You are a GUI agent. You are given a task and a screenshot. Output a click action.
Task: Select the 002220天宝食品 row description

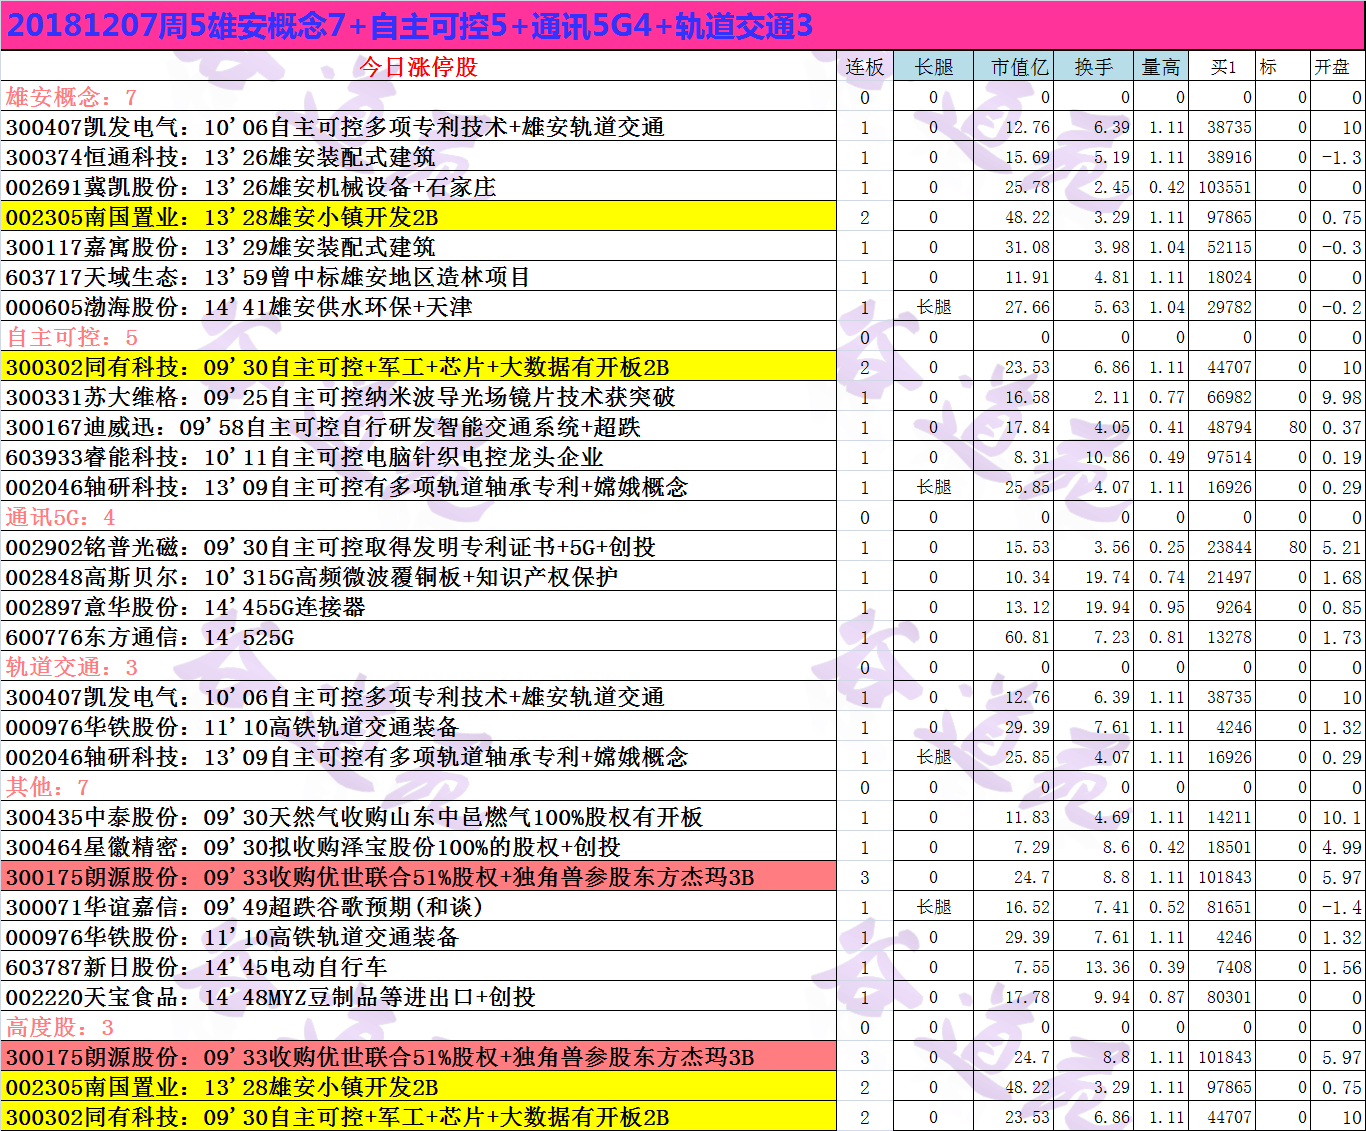(270, 997)
